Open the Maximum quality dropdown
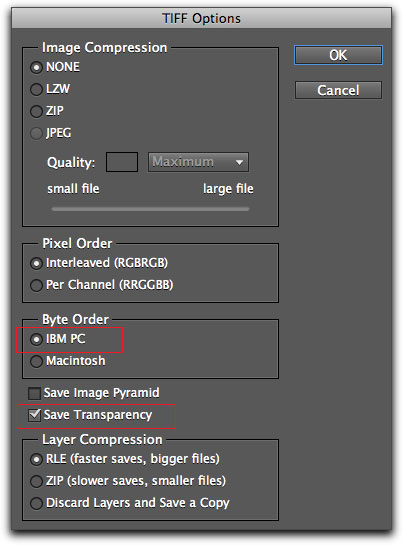Screen dimensions: 403x545 (x=198, y=162)
